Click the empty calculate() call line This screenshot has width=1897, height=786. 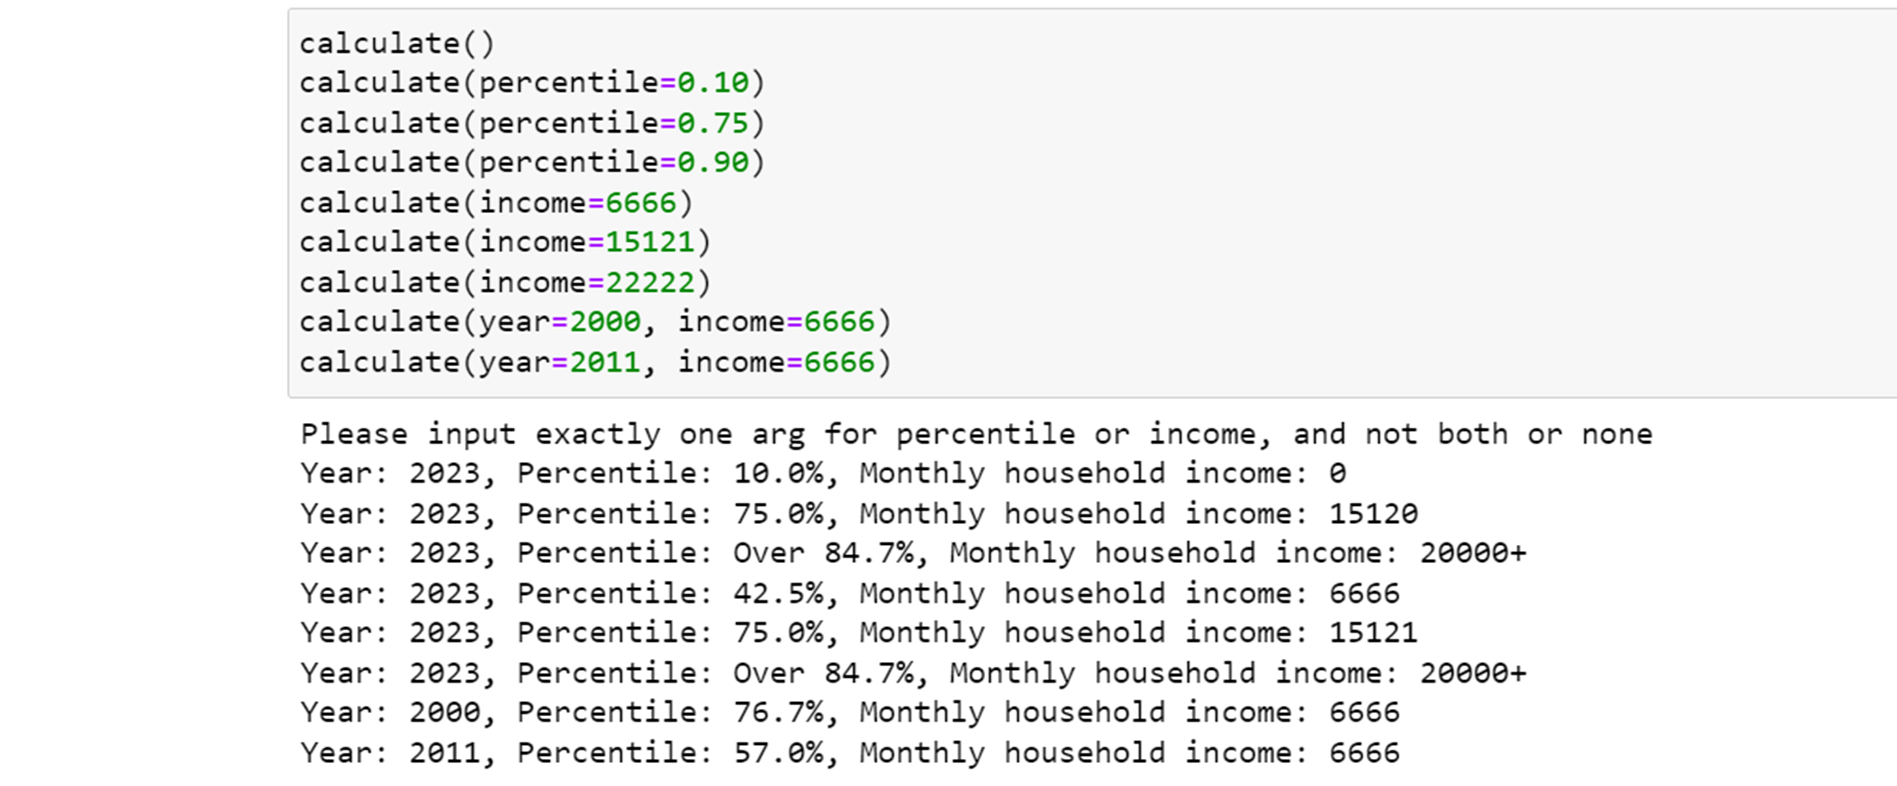[397, 44]
